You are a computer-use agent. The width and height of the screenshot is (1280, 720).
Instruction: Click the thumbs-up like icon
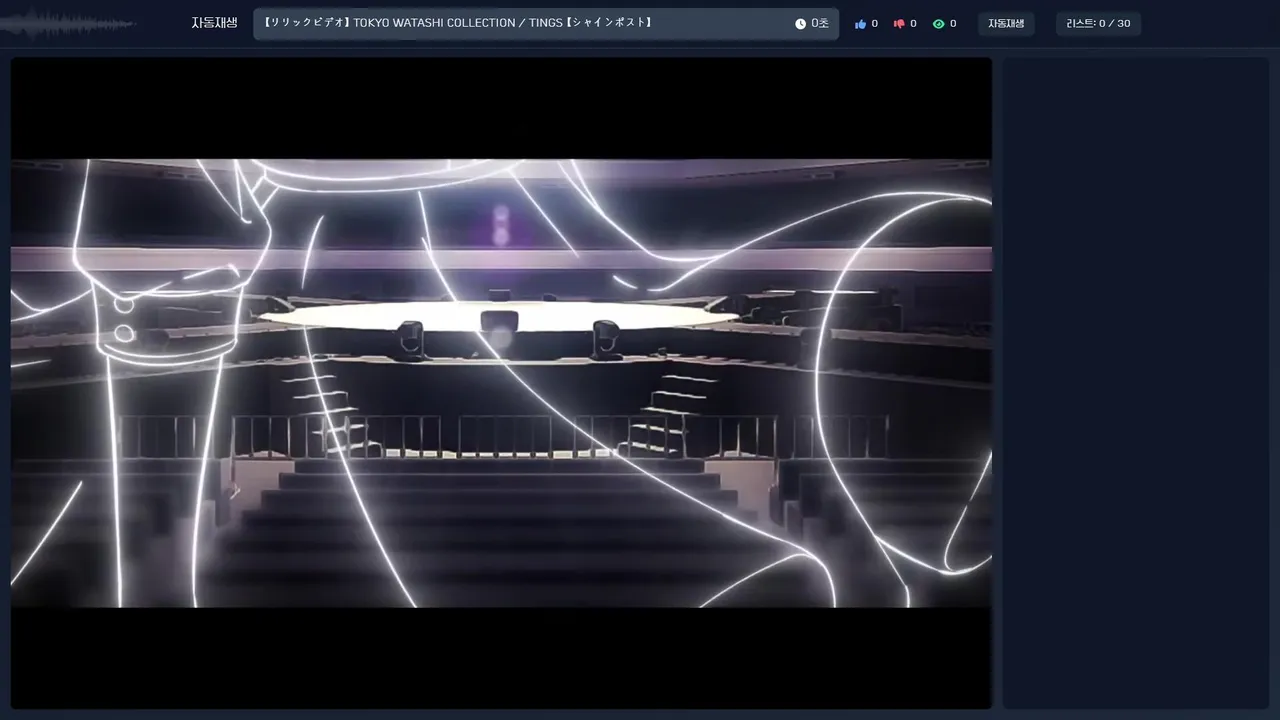coord(860,24)
